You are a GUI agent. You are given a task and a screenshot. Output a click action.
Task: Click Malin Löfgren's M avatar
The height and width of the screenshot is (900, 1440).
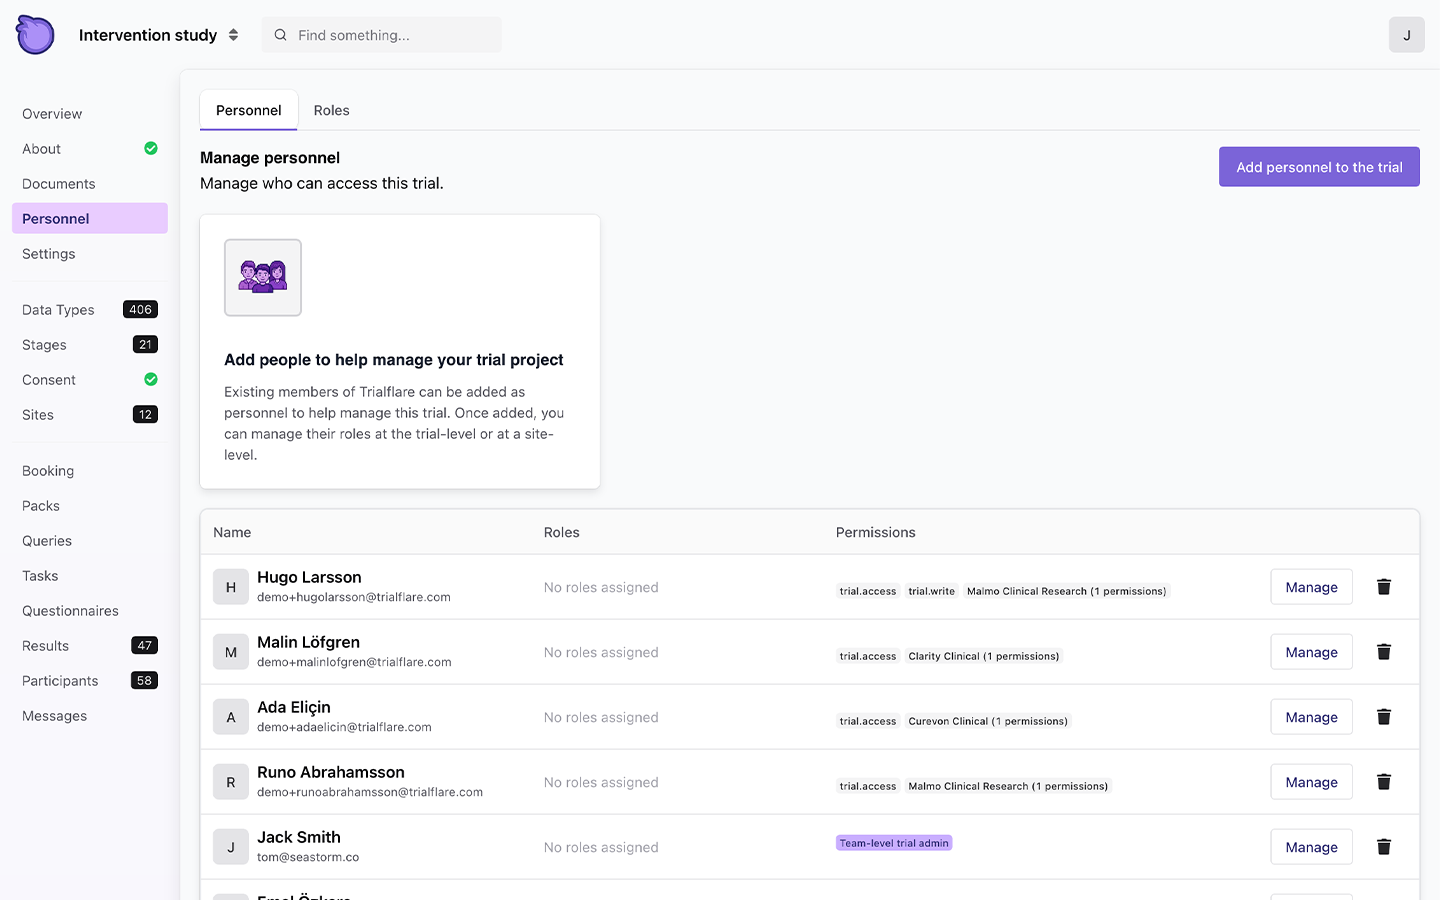click(x=231, y=652)
